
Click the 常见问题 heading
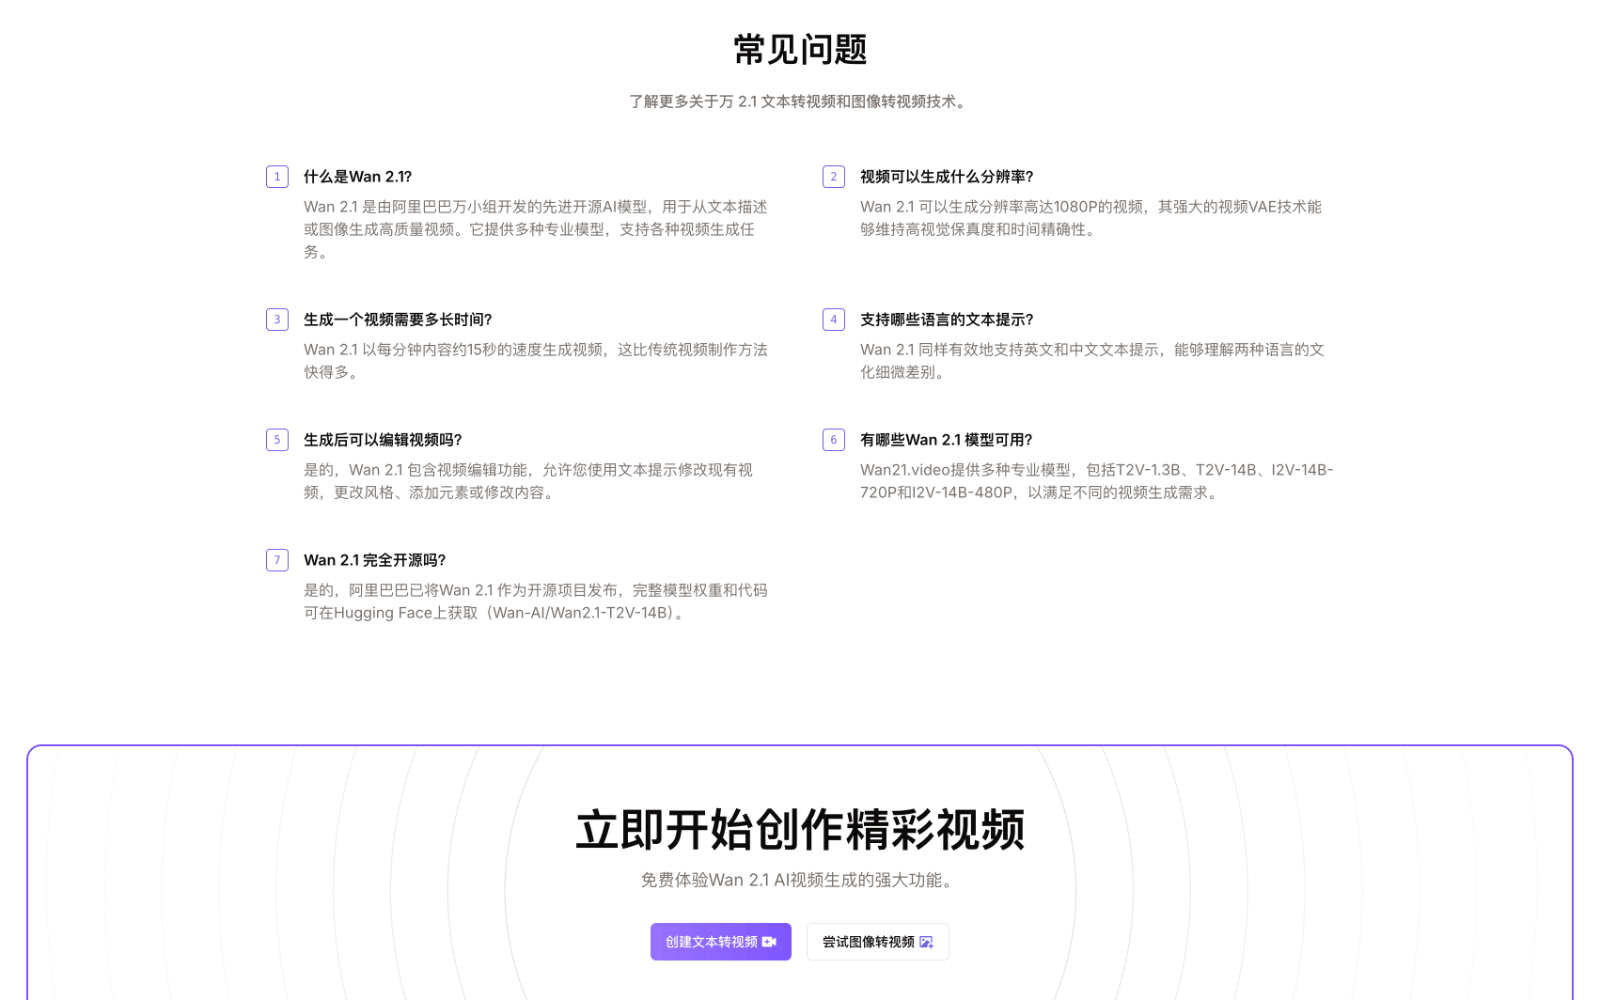tap(800, 49)
